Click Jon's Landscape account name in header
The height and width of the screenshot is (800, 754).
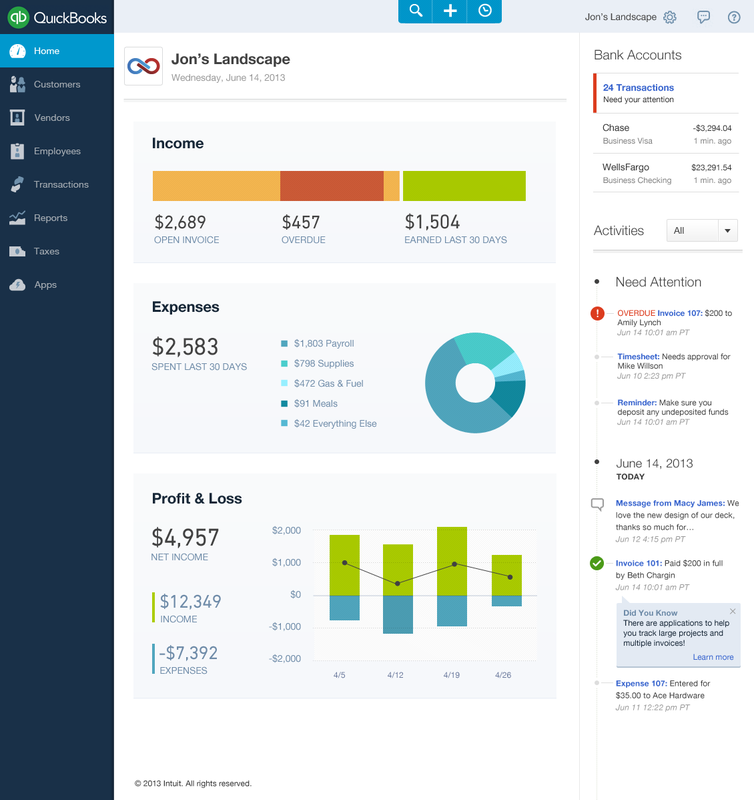point(620,17)
